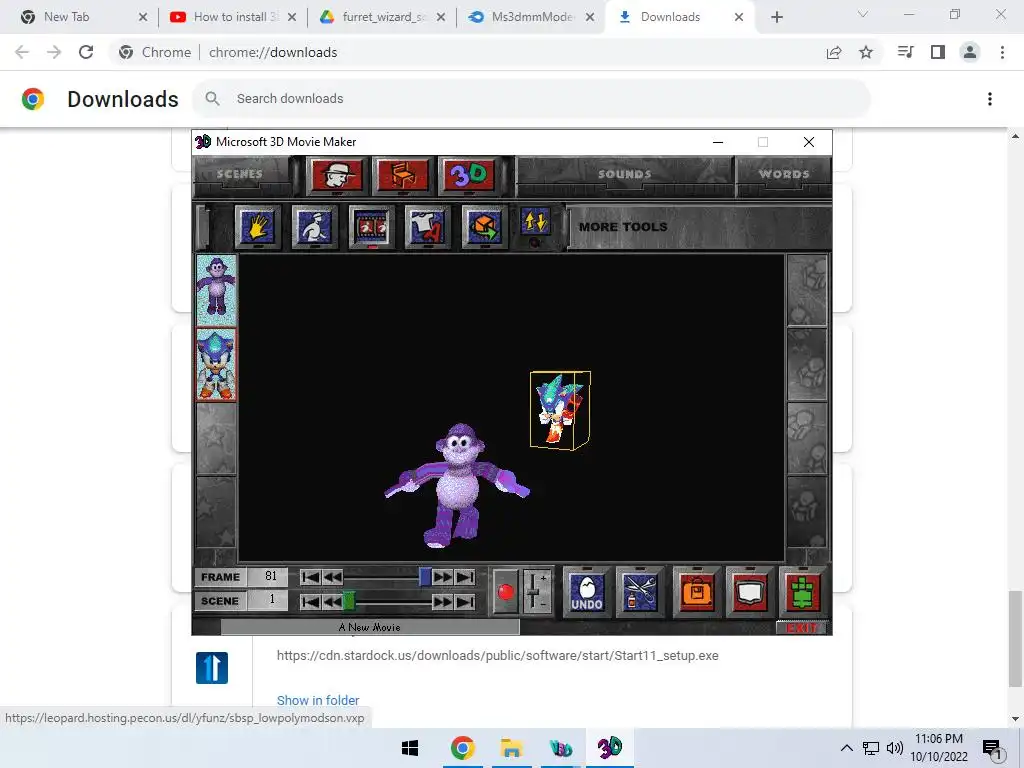Open the orange Portfolio briefcase icon
Image resolution: width=1024 pixels, height=768 pixels.
click(696, 592)
